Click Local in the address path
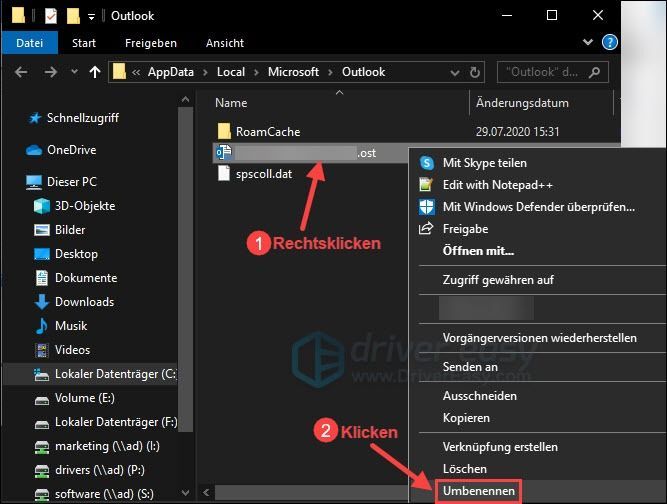Image resolution: width=667 pixels, height=504 pixels. pyautogui.click(x=231, y=72)
